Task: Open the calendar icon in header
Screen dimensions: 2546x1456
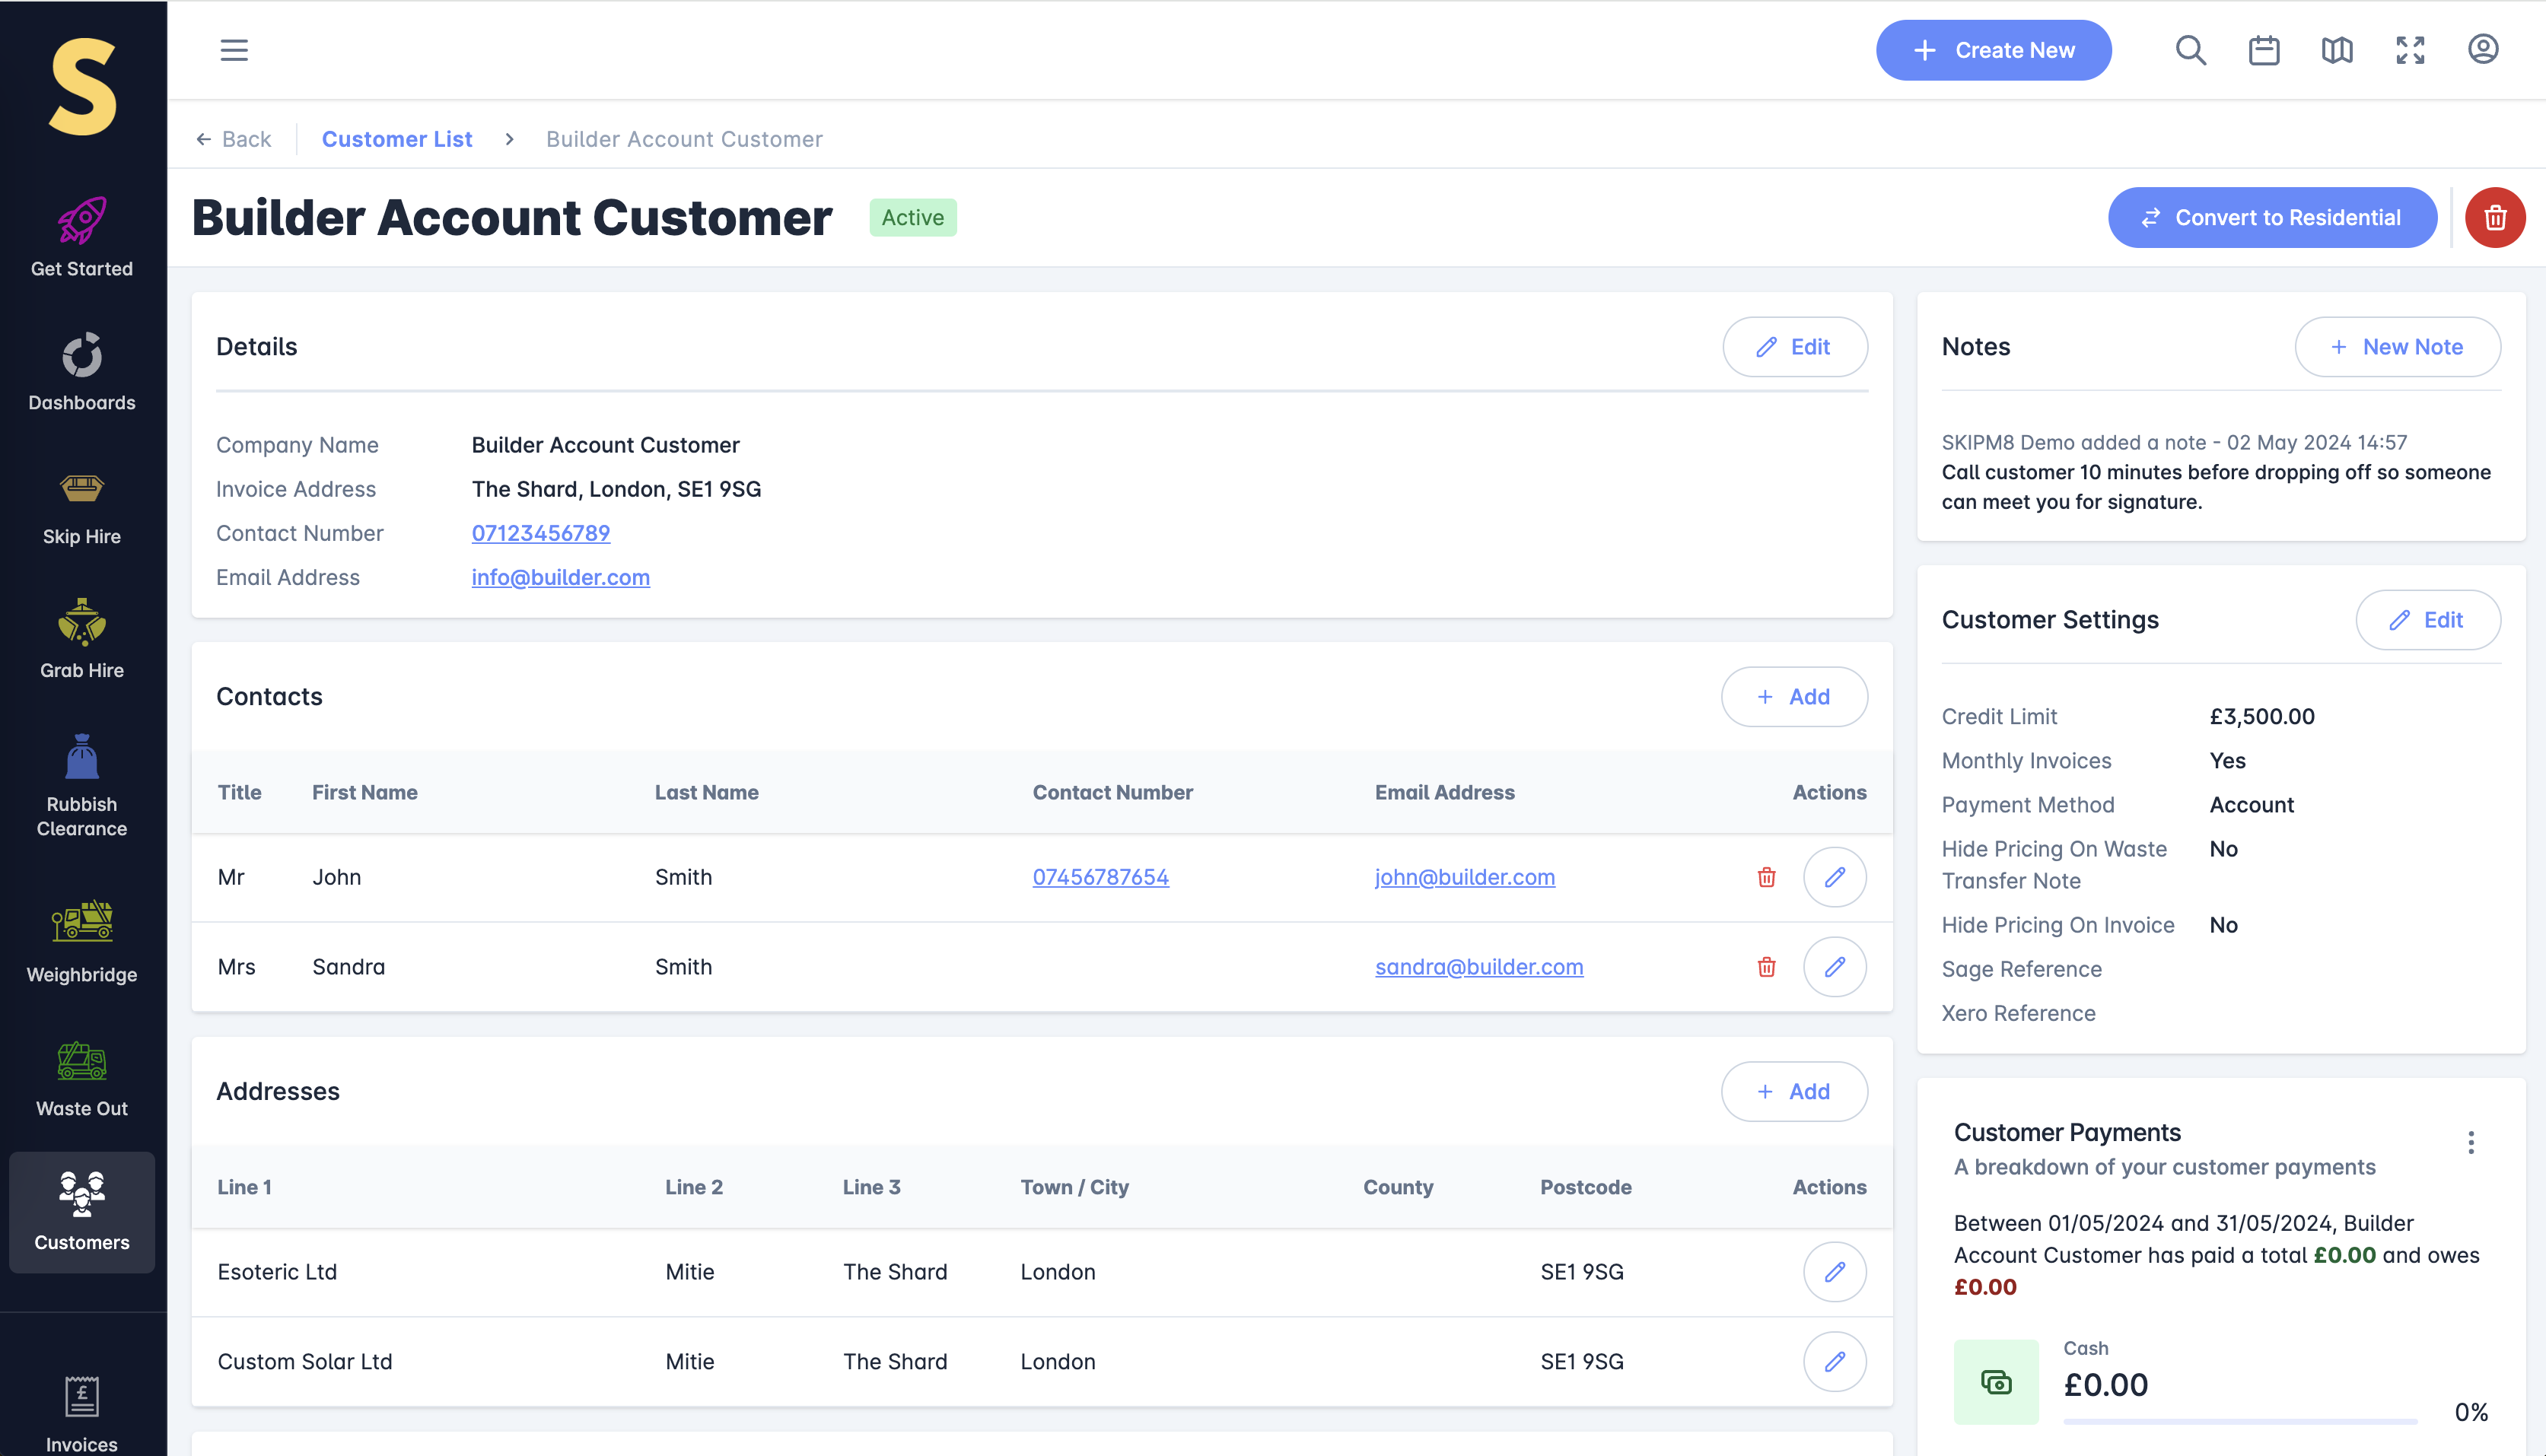Action: pyautogui.click(x=2264, y=50)
